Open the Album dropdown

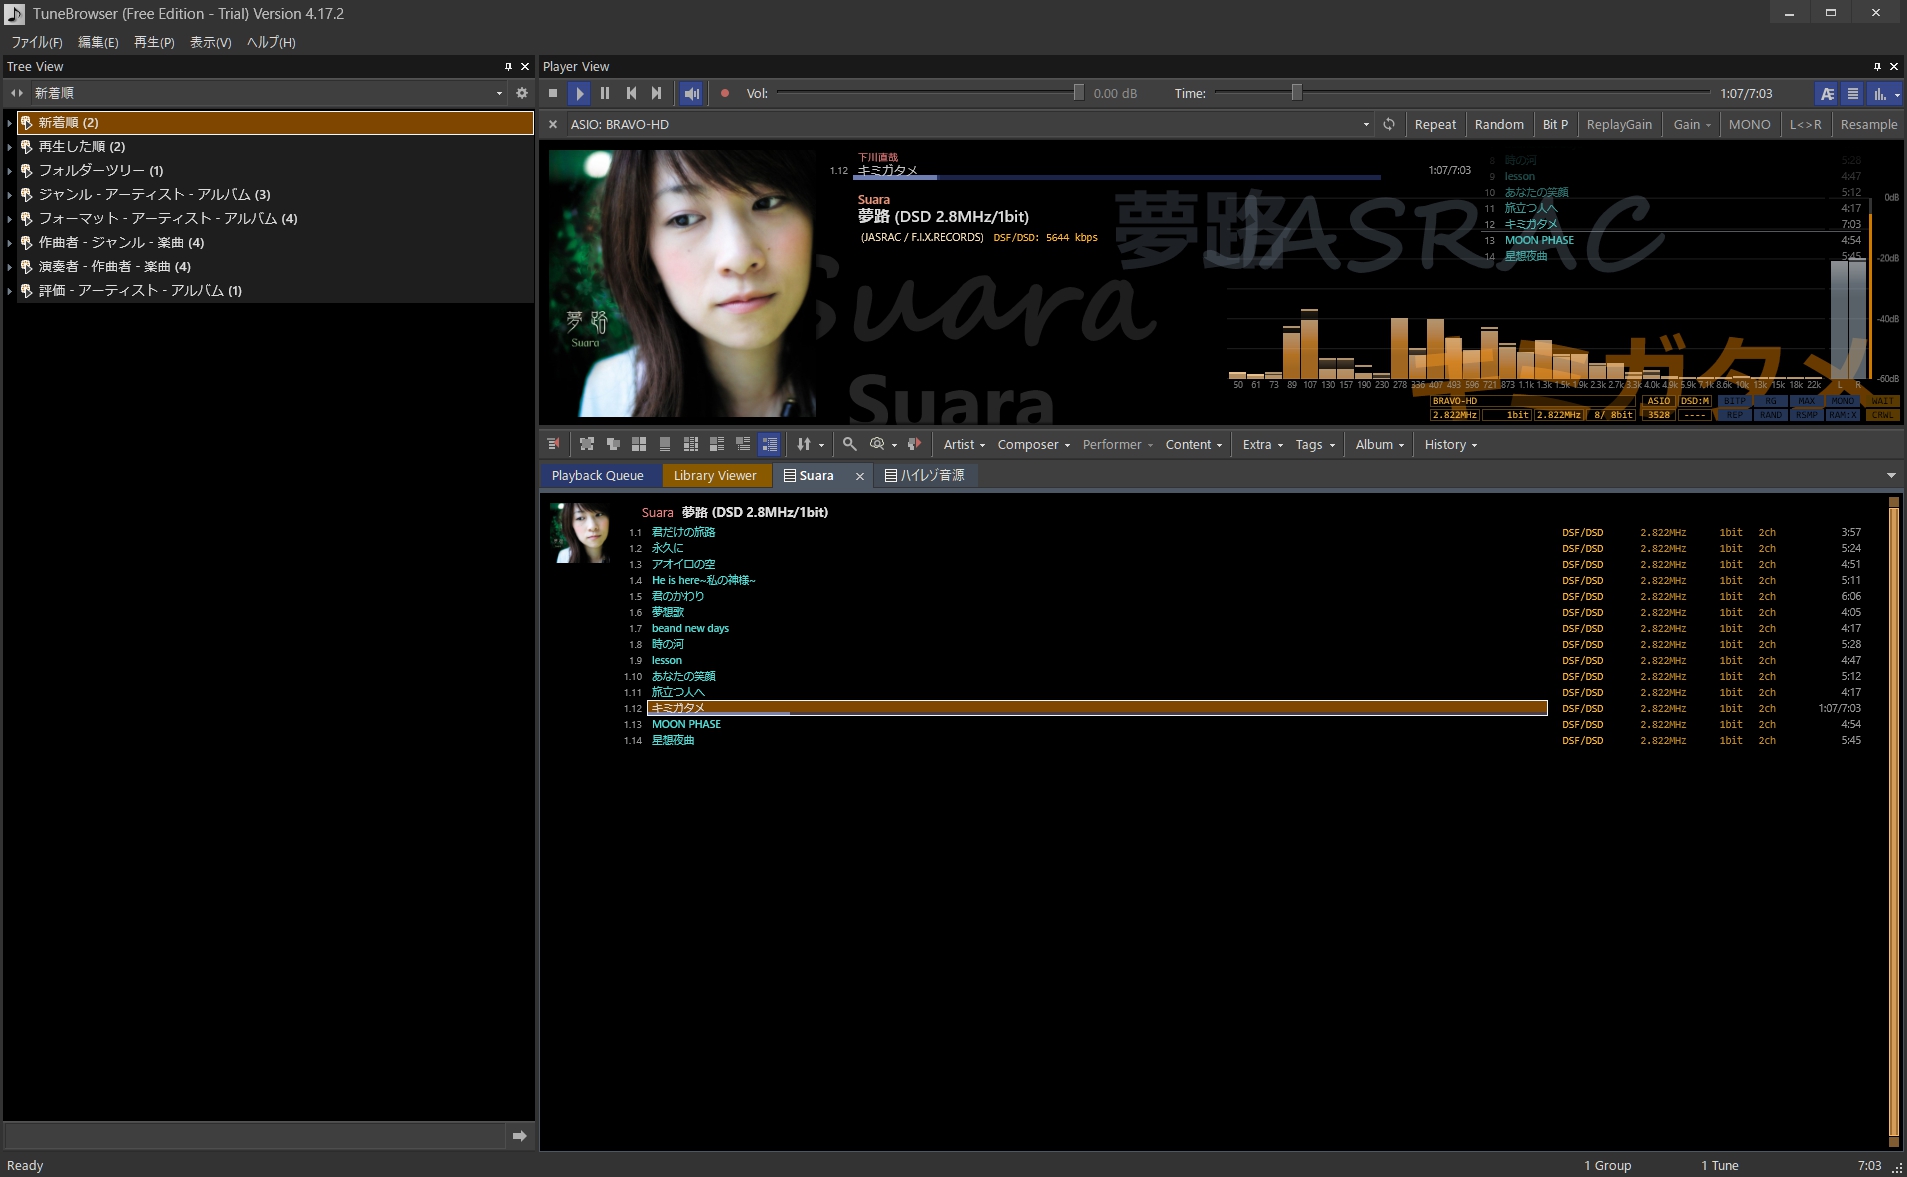click(x=1379, y=444)
